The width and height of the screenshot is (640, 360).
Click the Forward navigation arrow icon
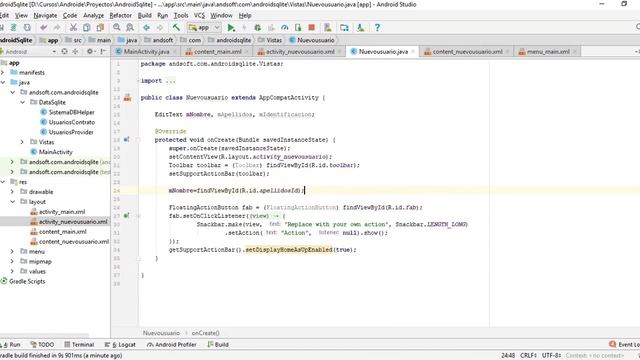[160, 27]
